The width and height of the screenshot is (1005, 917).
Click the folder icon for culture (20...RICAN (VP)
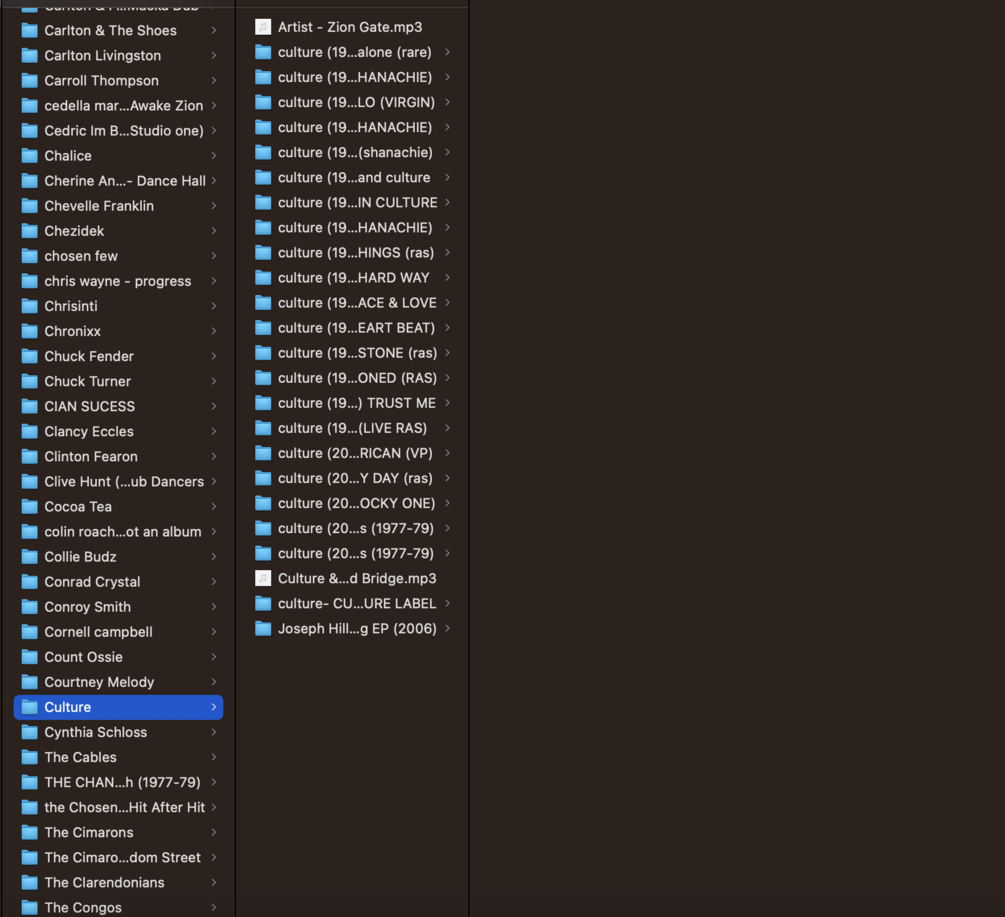click(263, 454)
